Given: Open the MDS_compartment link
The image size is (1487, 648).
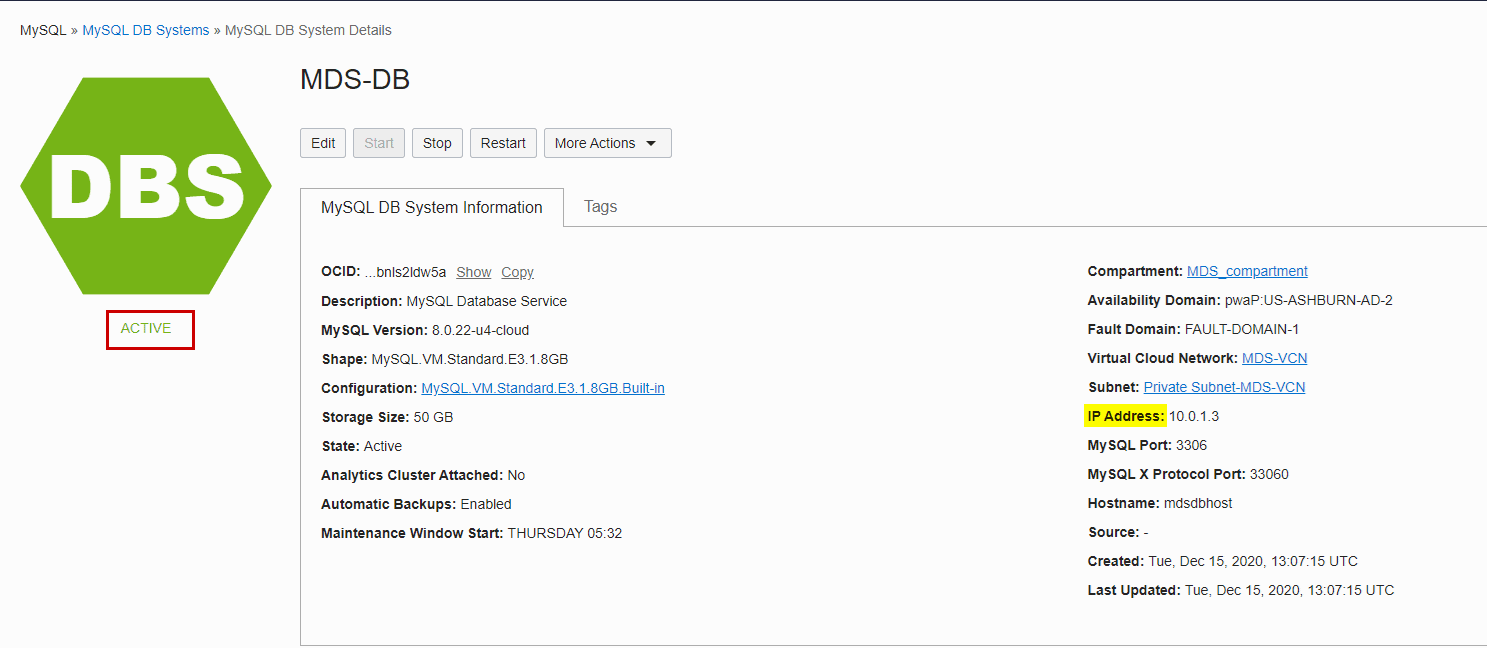Looking at the screenshot, I should [x=1247, y=270].
